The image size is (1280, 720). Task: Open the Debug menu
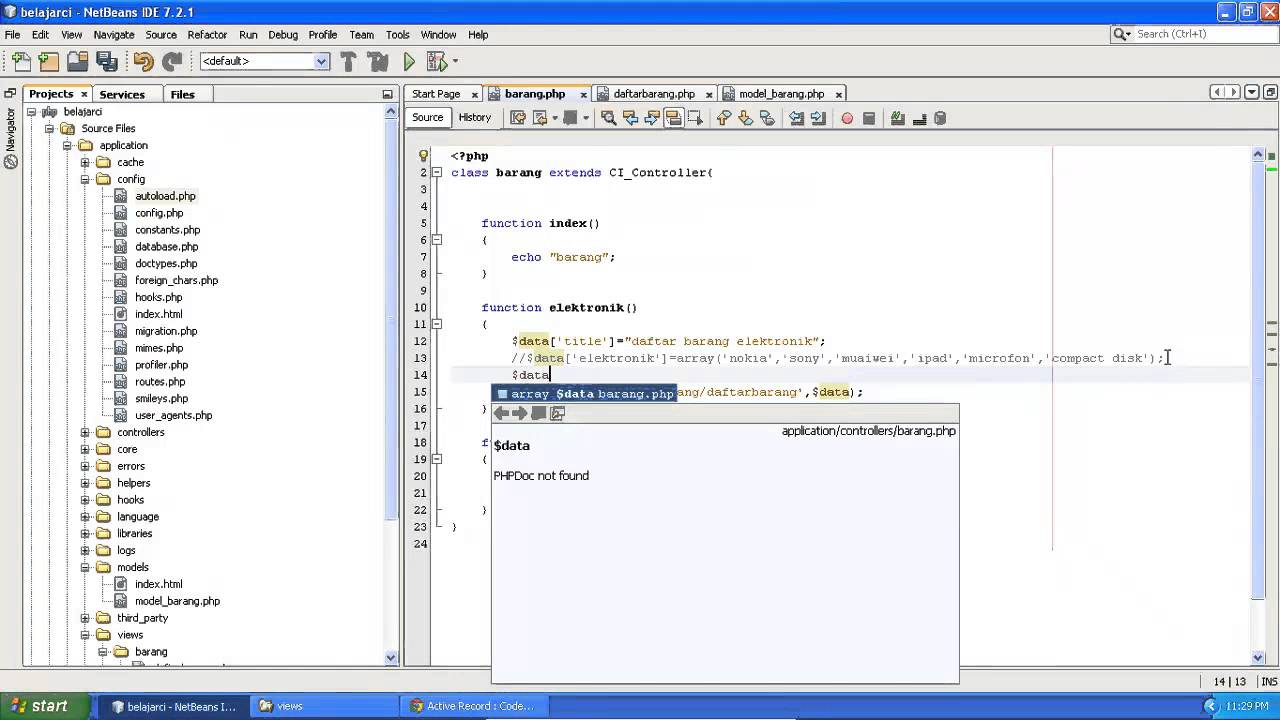point(283,34)
